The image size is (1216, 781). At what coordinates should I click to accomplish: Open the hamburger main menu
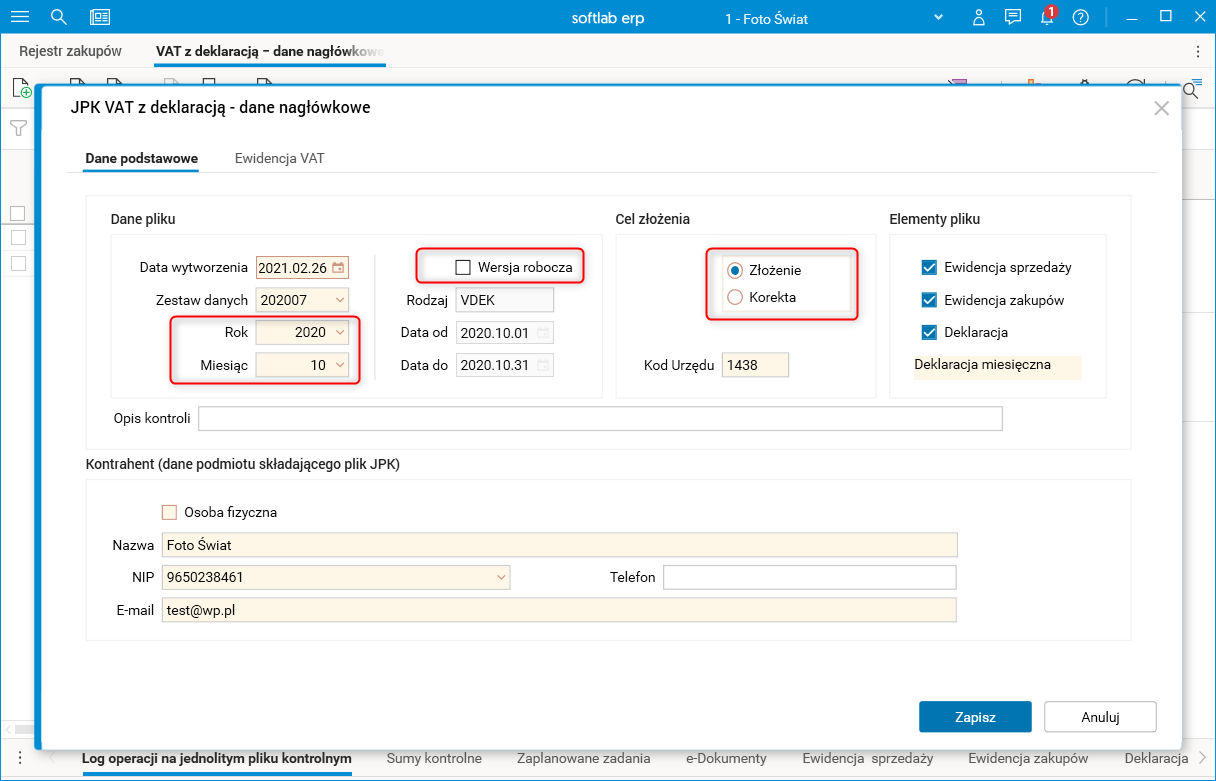pyautogui.click(x=20, y=17)
